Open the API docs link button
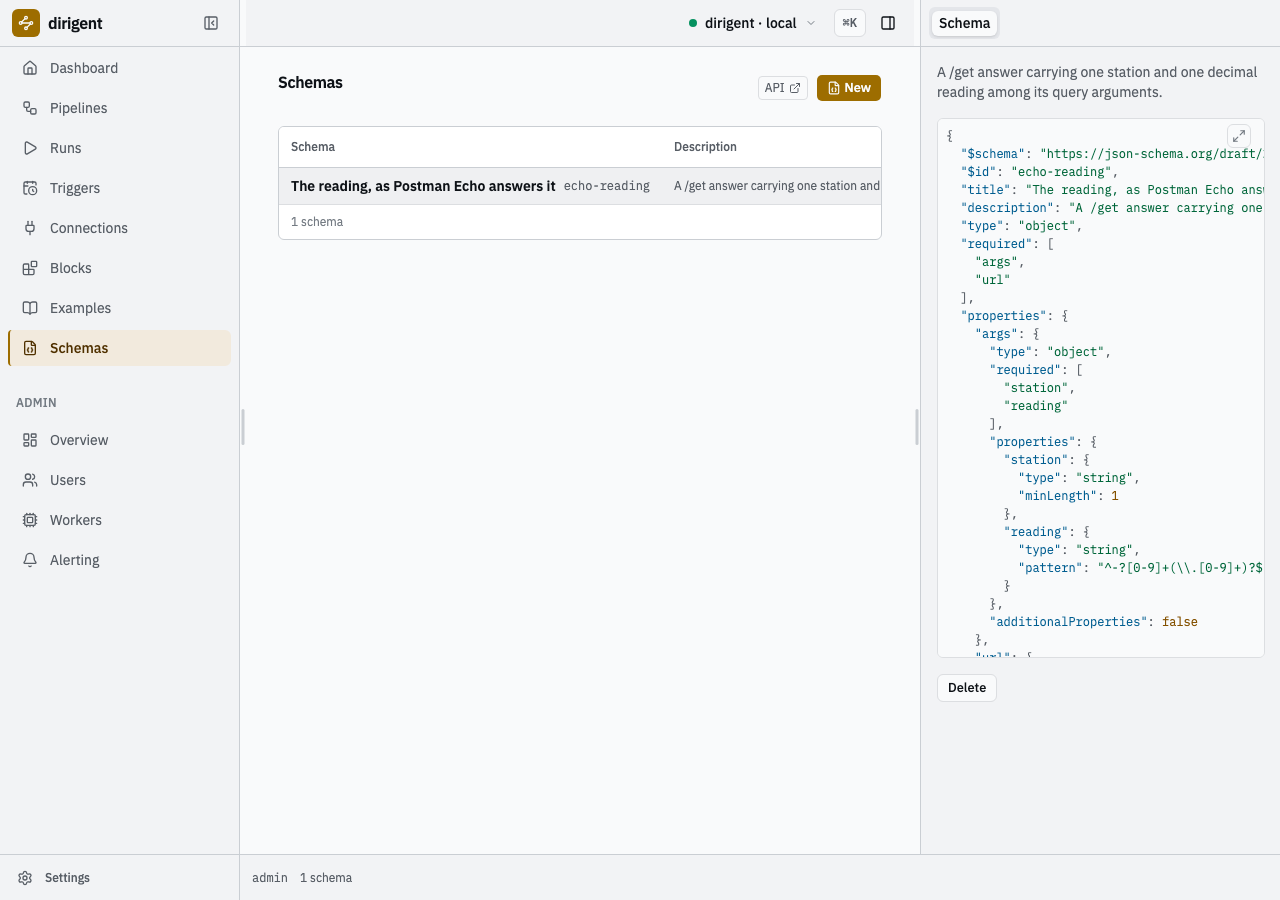Screen dimensions: 1280x900 pos(783,88)
